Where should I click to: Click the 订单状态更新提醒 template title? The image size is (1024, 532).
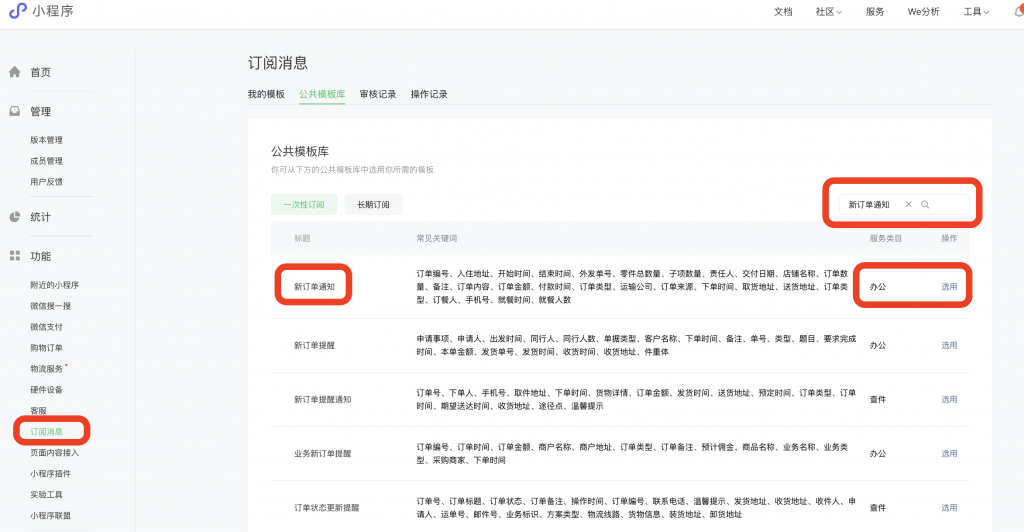(x=327, y=508)
